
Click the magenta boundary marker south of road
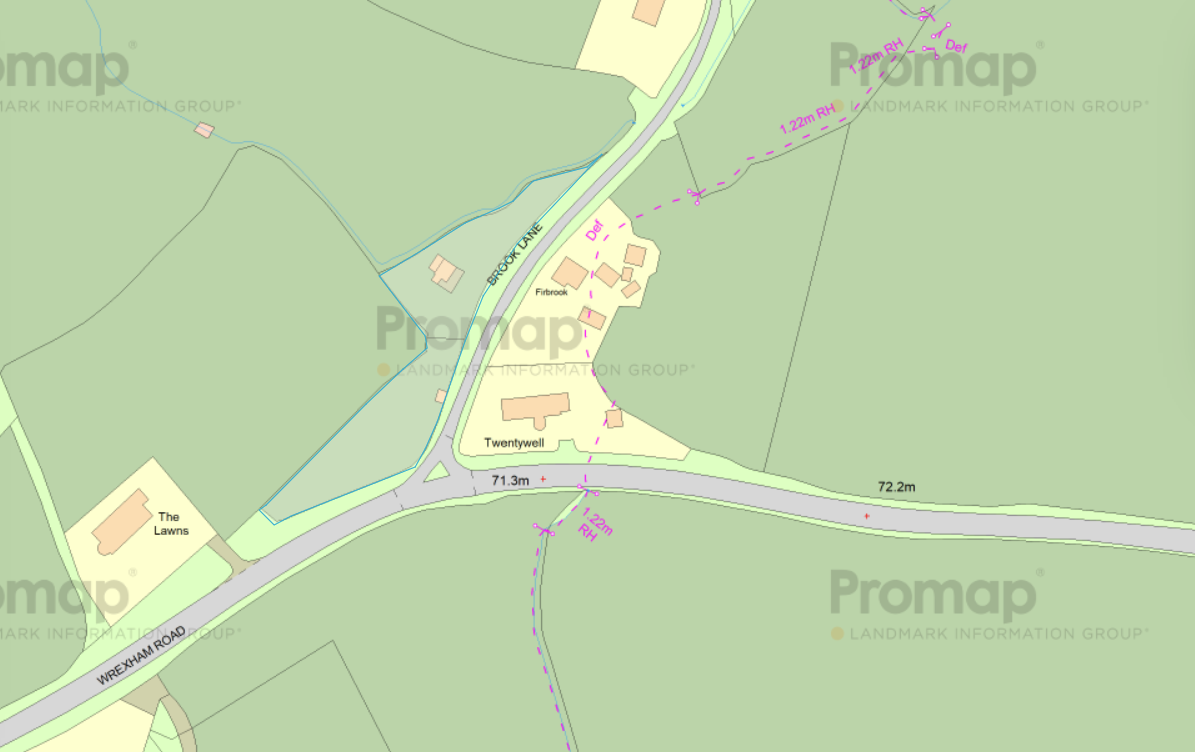544,530
